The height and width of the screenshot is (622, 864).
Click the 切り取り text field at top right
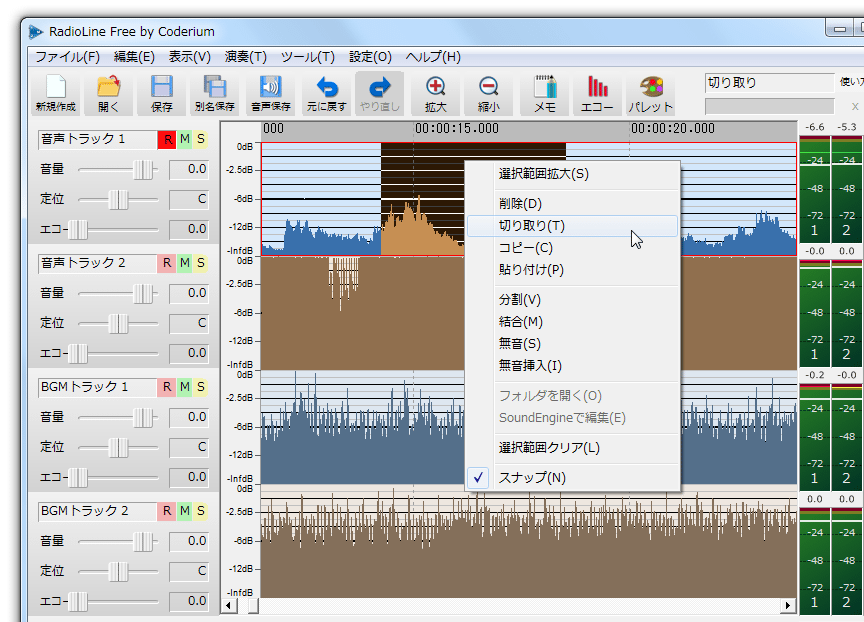[x=769, y=83]
